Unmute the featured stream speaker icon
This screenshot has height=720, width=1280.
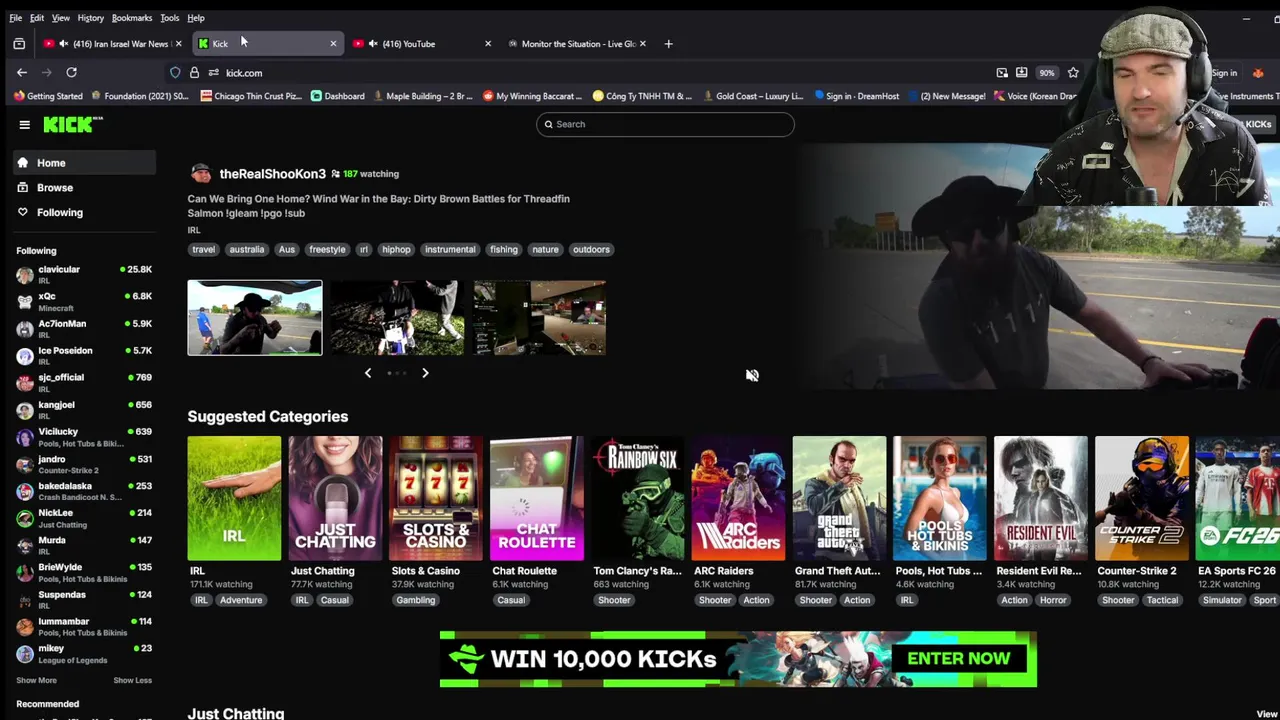[x=752, y=375]
